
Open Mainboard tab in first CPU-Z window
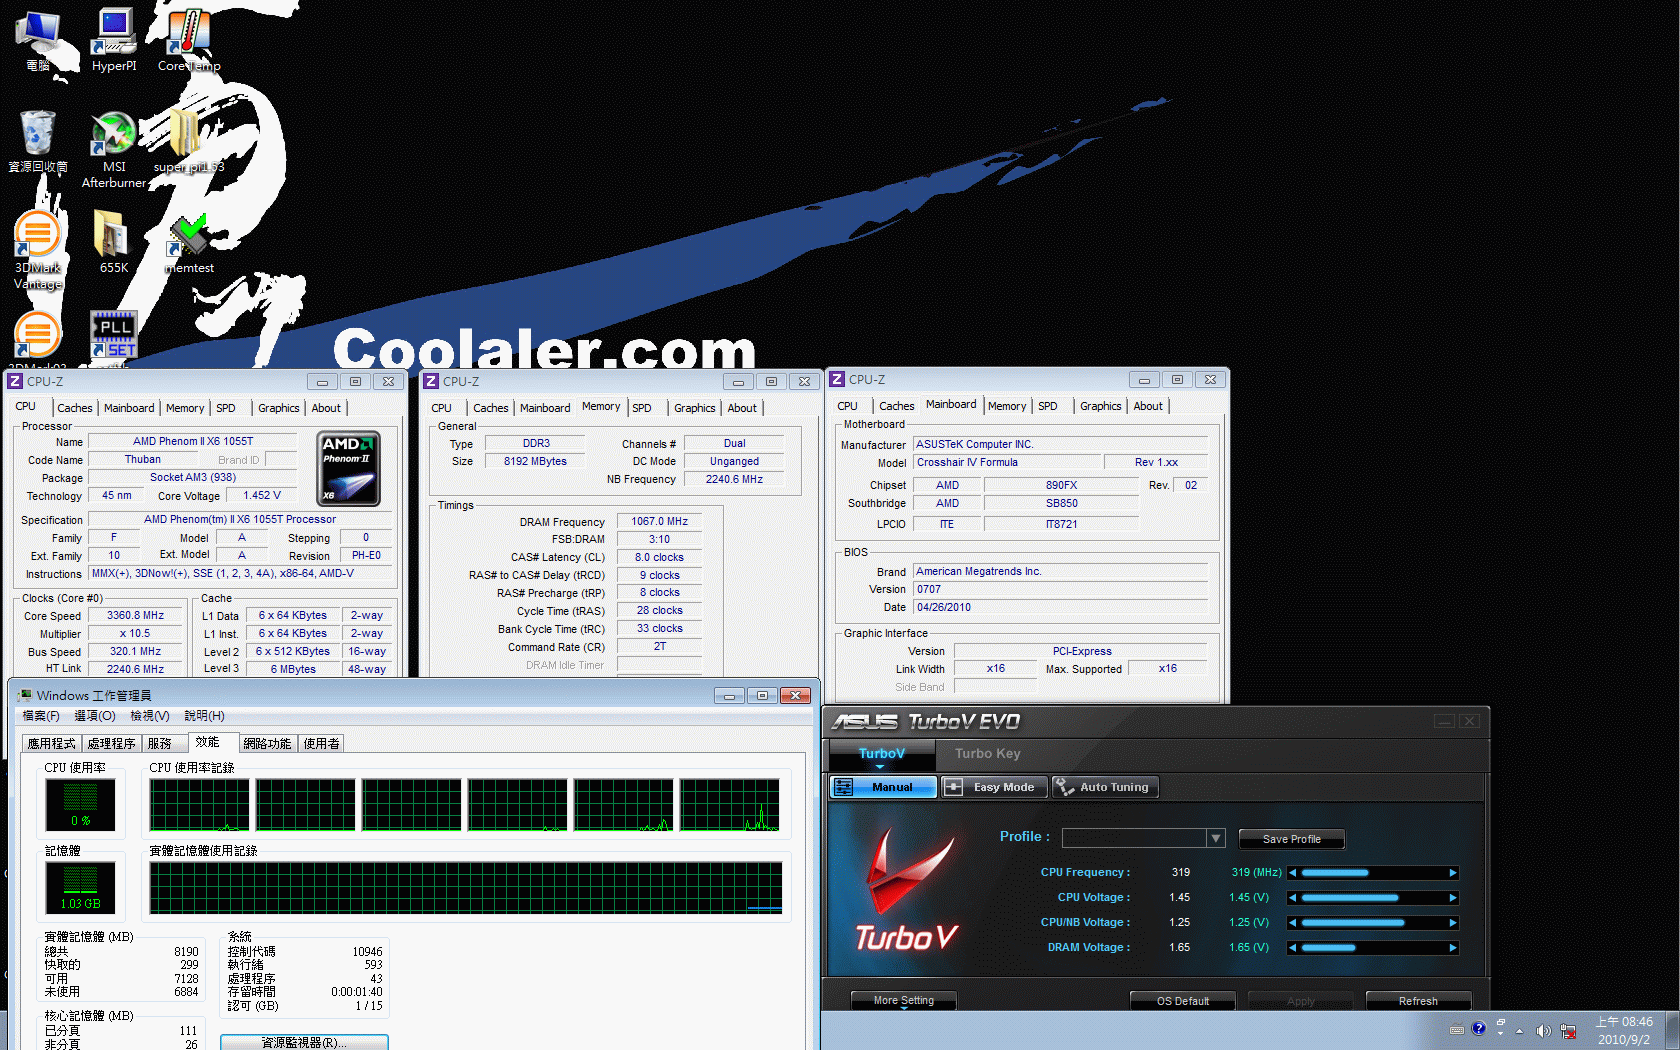(129, 408)
